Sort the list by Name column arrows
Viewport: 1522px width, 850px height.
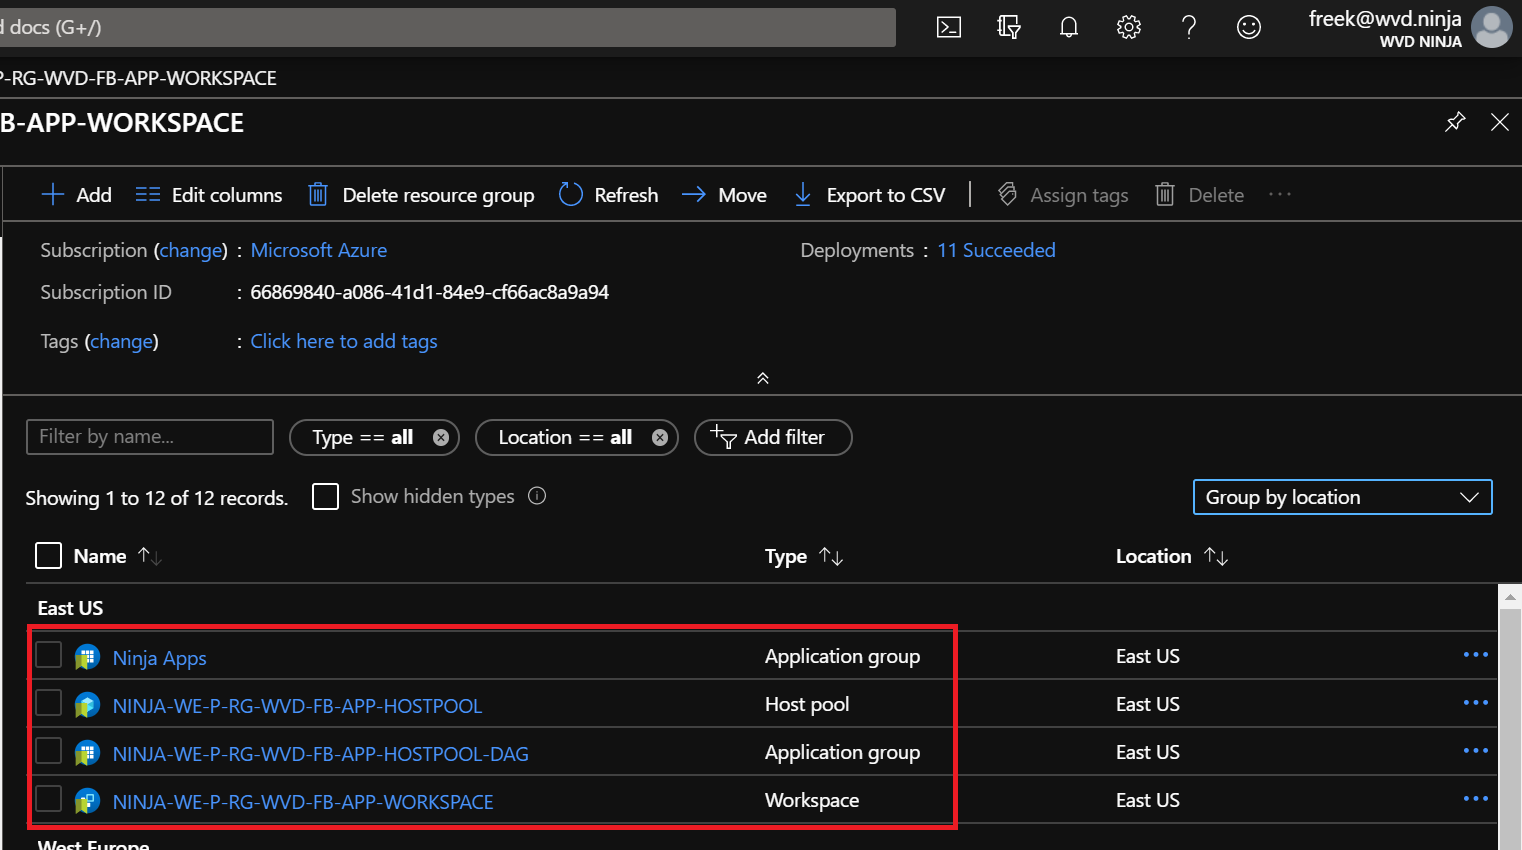coord(150,556)
